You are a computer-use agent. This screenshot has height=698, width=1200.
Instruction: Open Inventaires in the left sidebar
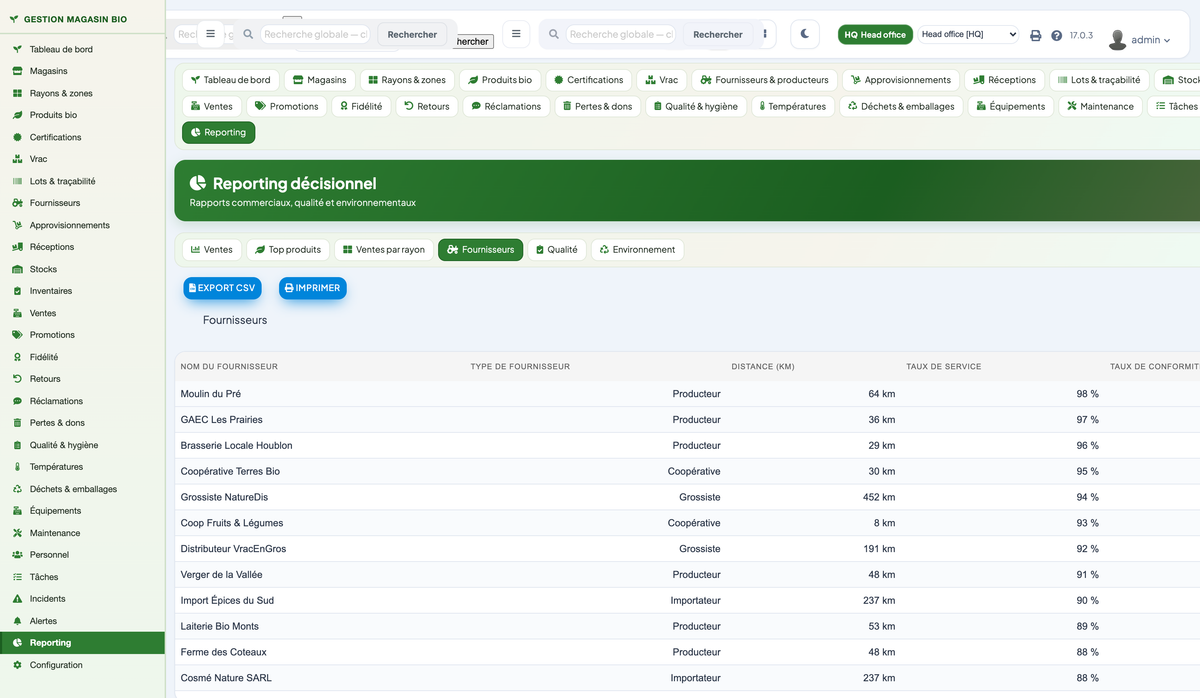click(x=82, y=291)
